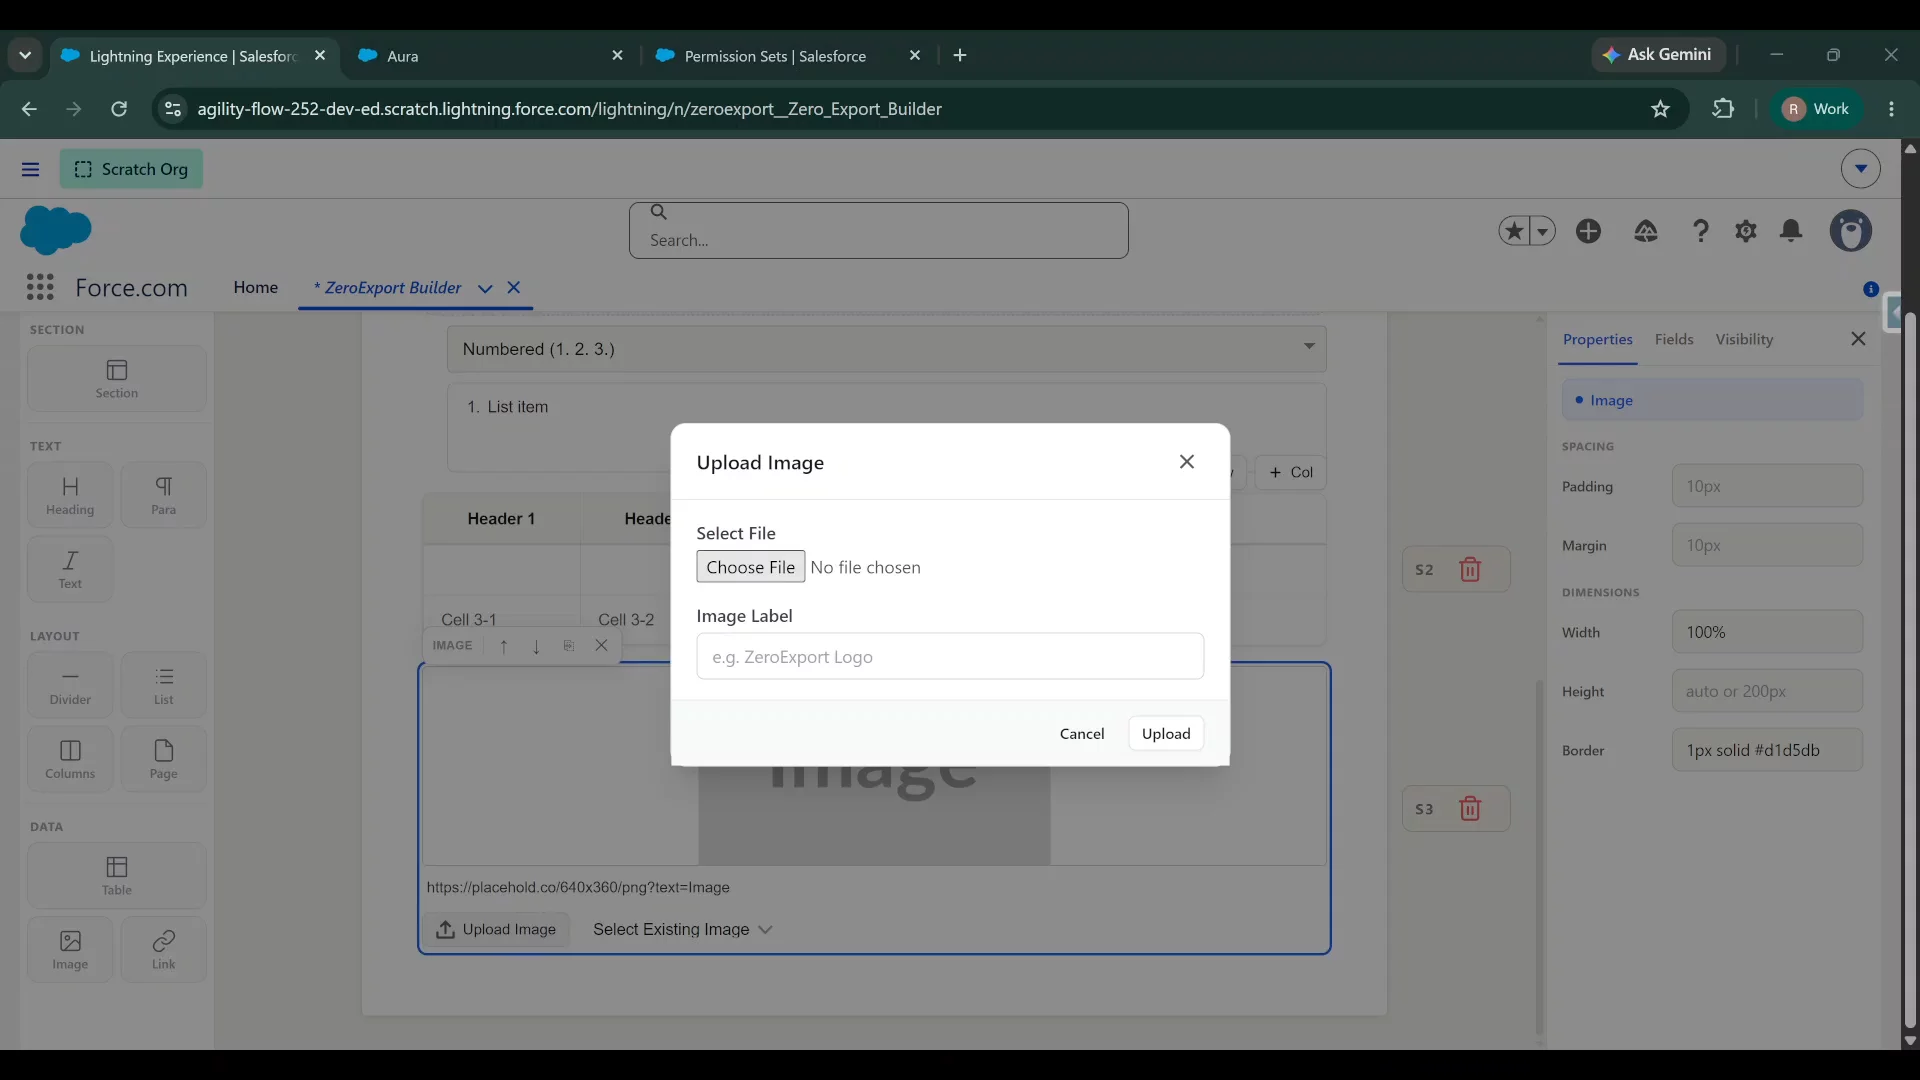Go to the Home nav tab
The width and height of the screenshot is (1920, 1080).
point(256,288)
